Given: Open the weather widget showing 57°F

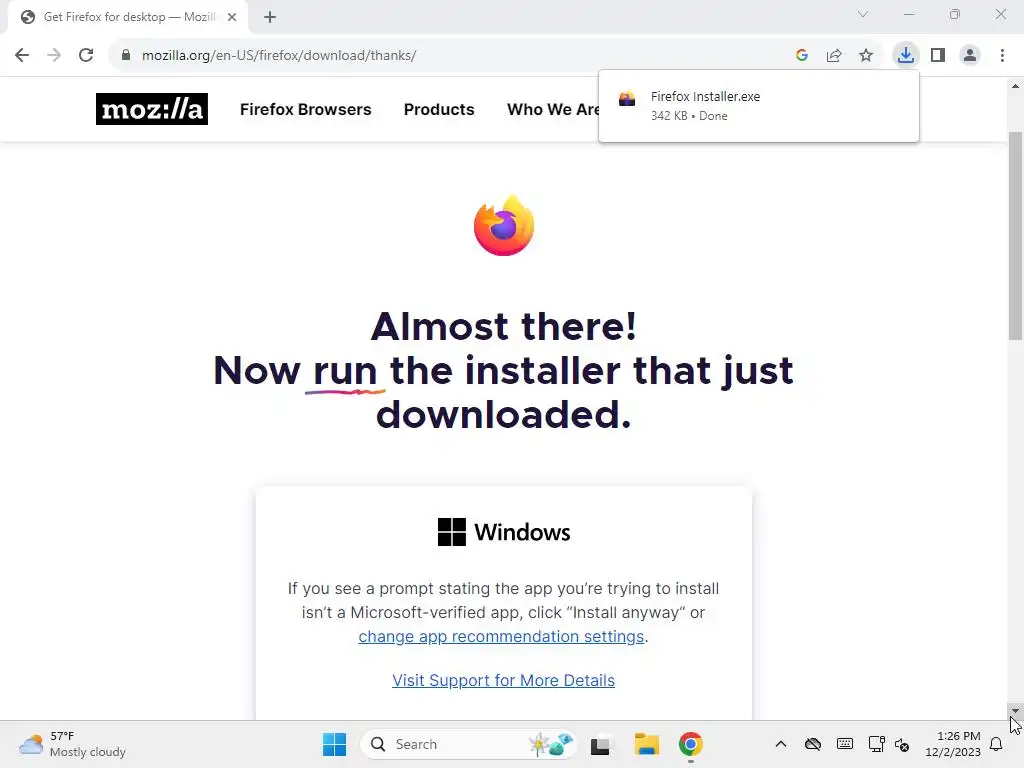Looking at the screenshot, I should (x=72, y=744).
